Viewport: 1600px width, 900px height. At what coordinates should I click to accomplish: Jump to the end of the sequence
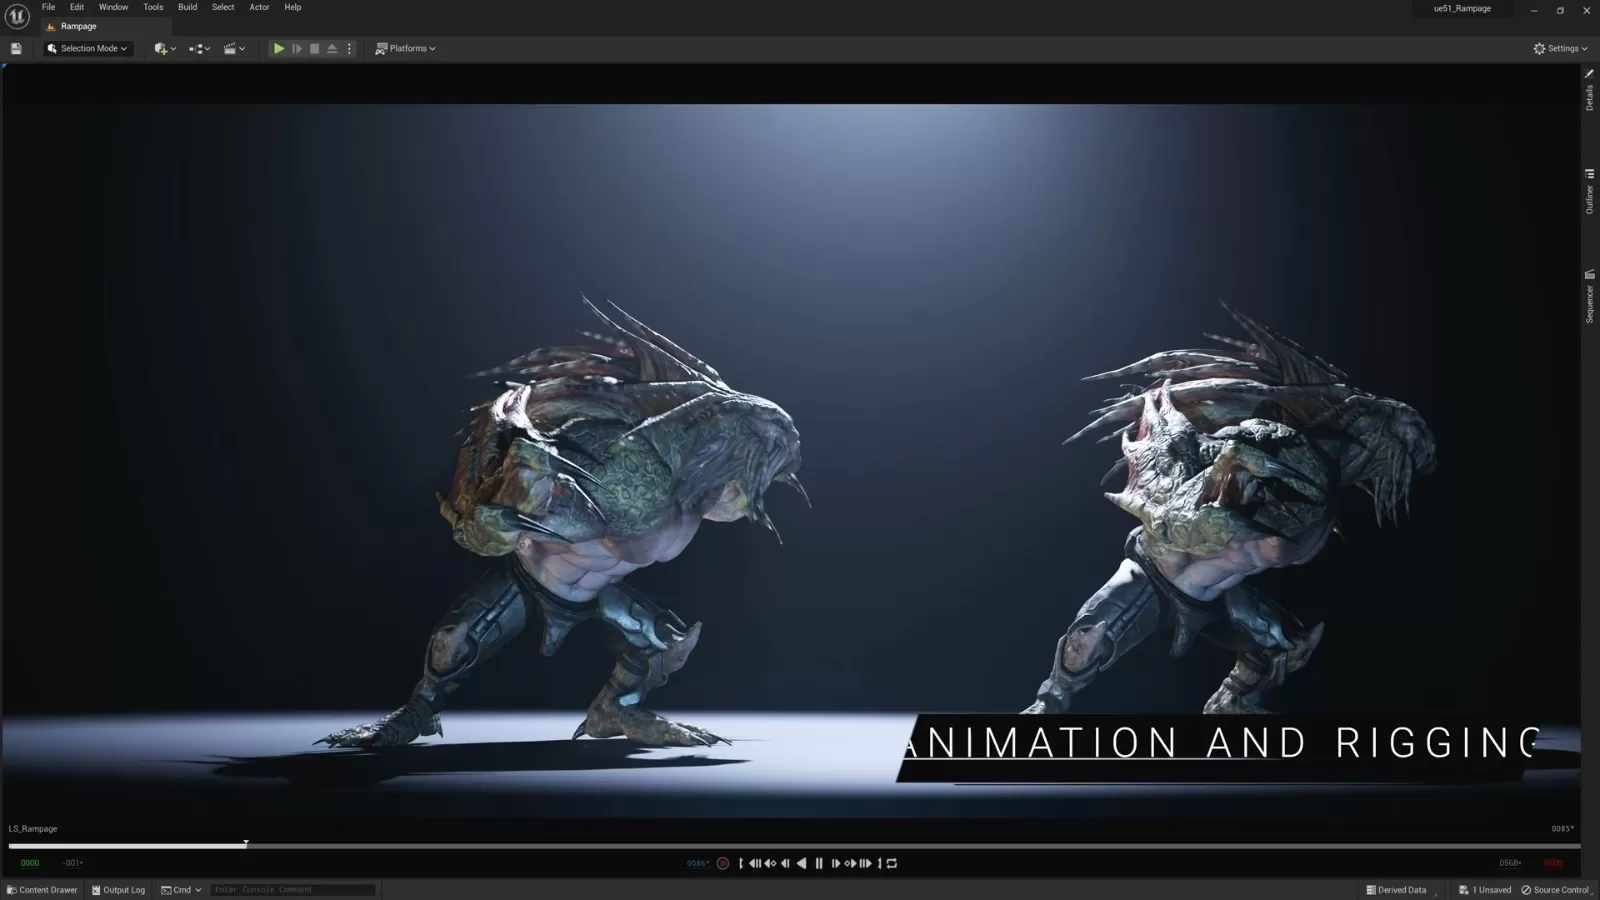pyautogui.click(x=866, y=863)
